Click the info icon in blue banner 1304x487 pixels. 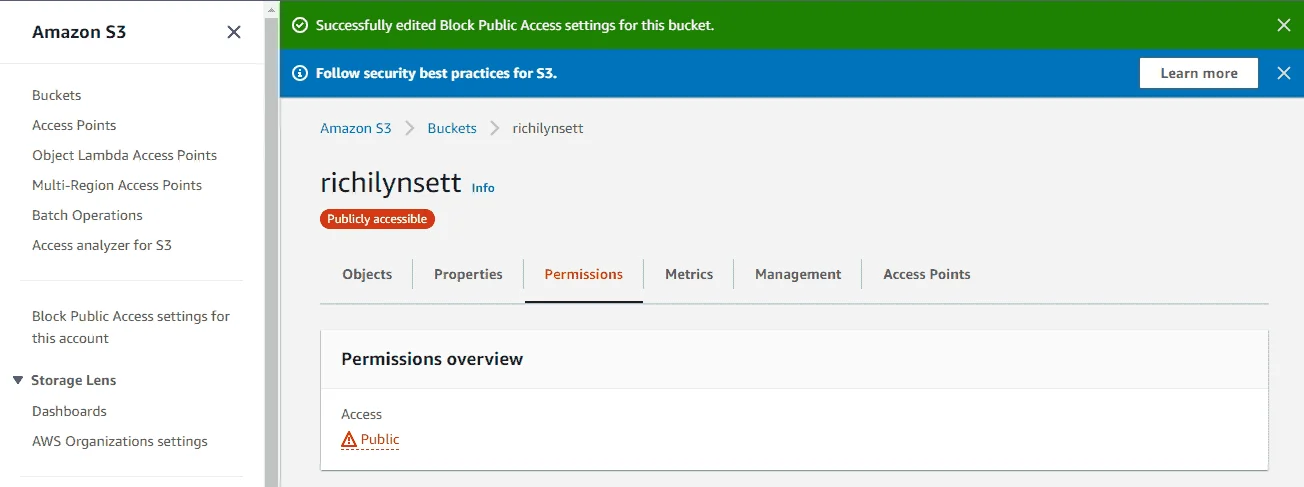(x=299, y=73)
